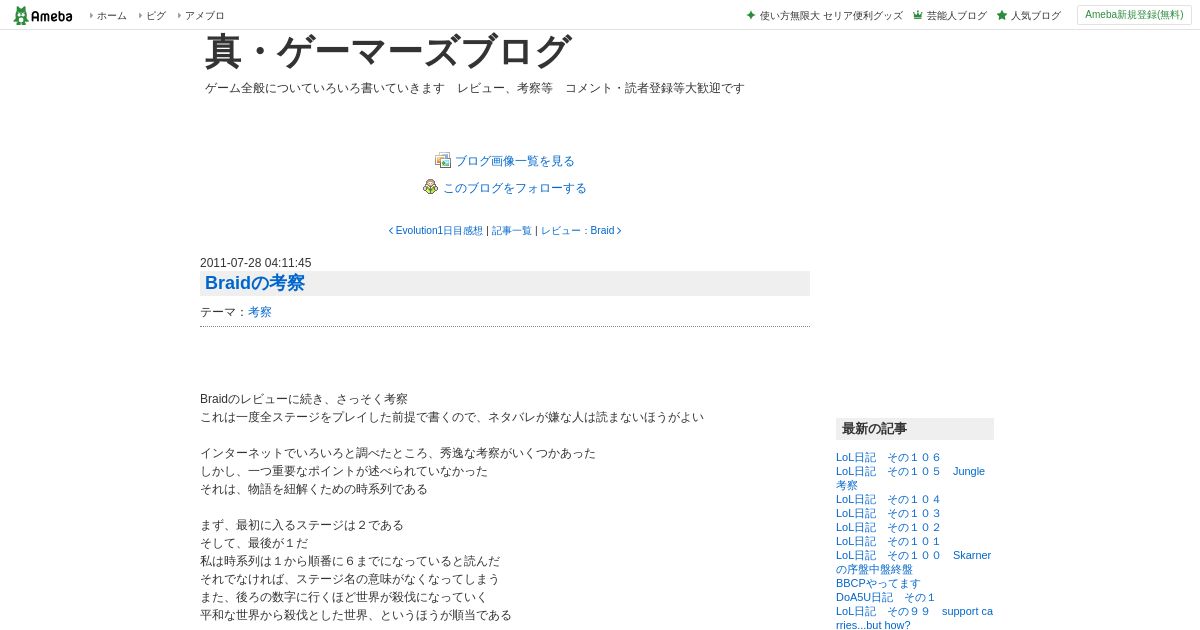The height and width of the screenshot is (630, 1200).
Task: Open sidebar post LoL日記 その１０３
Action: (x=888, y=513)
